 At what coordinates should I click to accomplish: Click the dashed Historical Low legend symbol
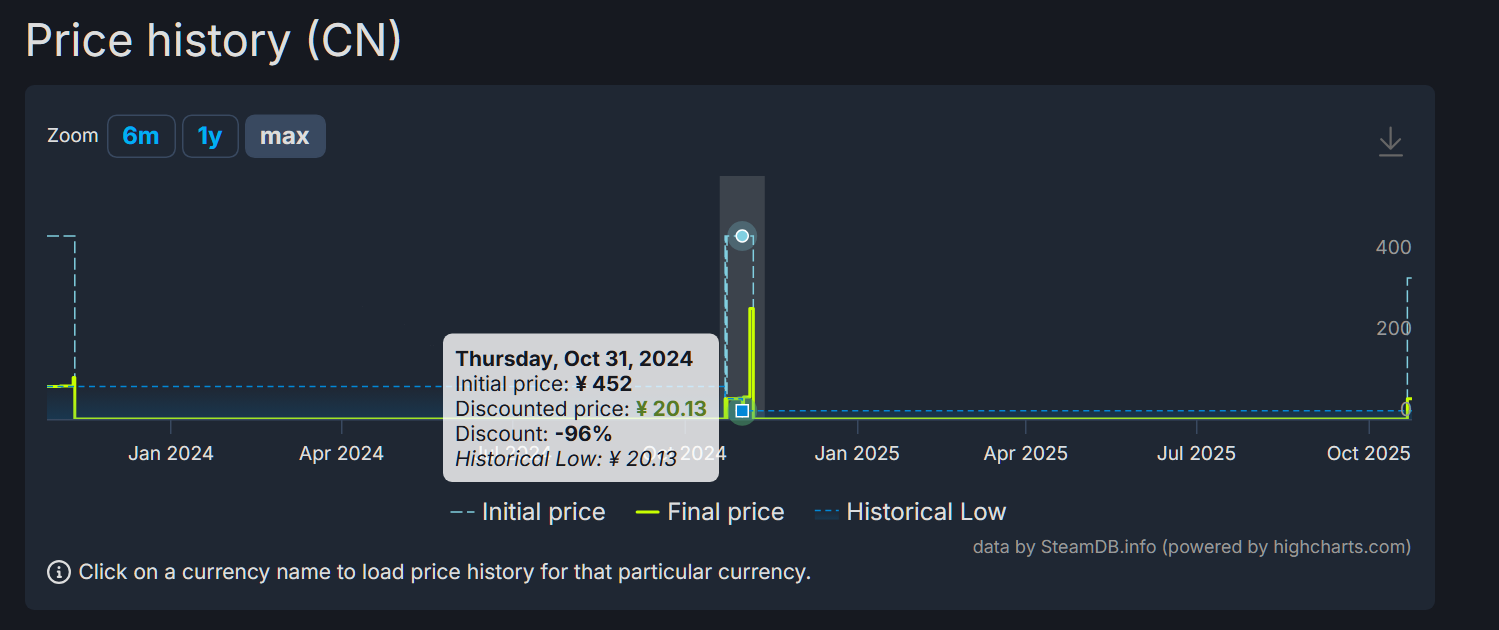[x=827, y=513]
